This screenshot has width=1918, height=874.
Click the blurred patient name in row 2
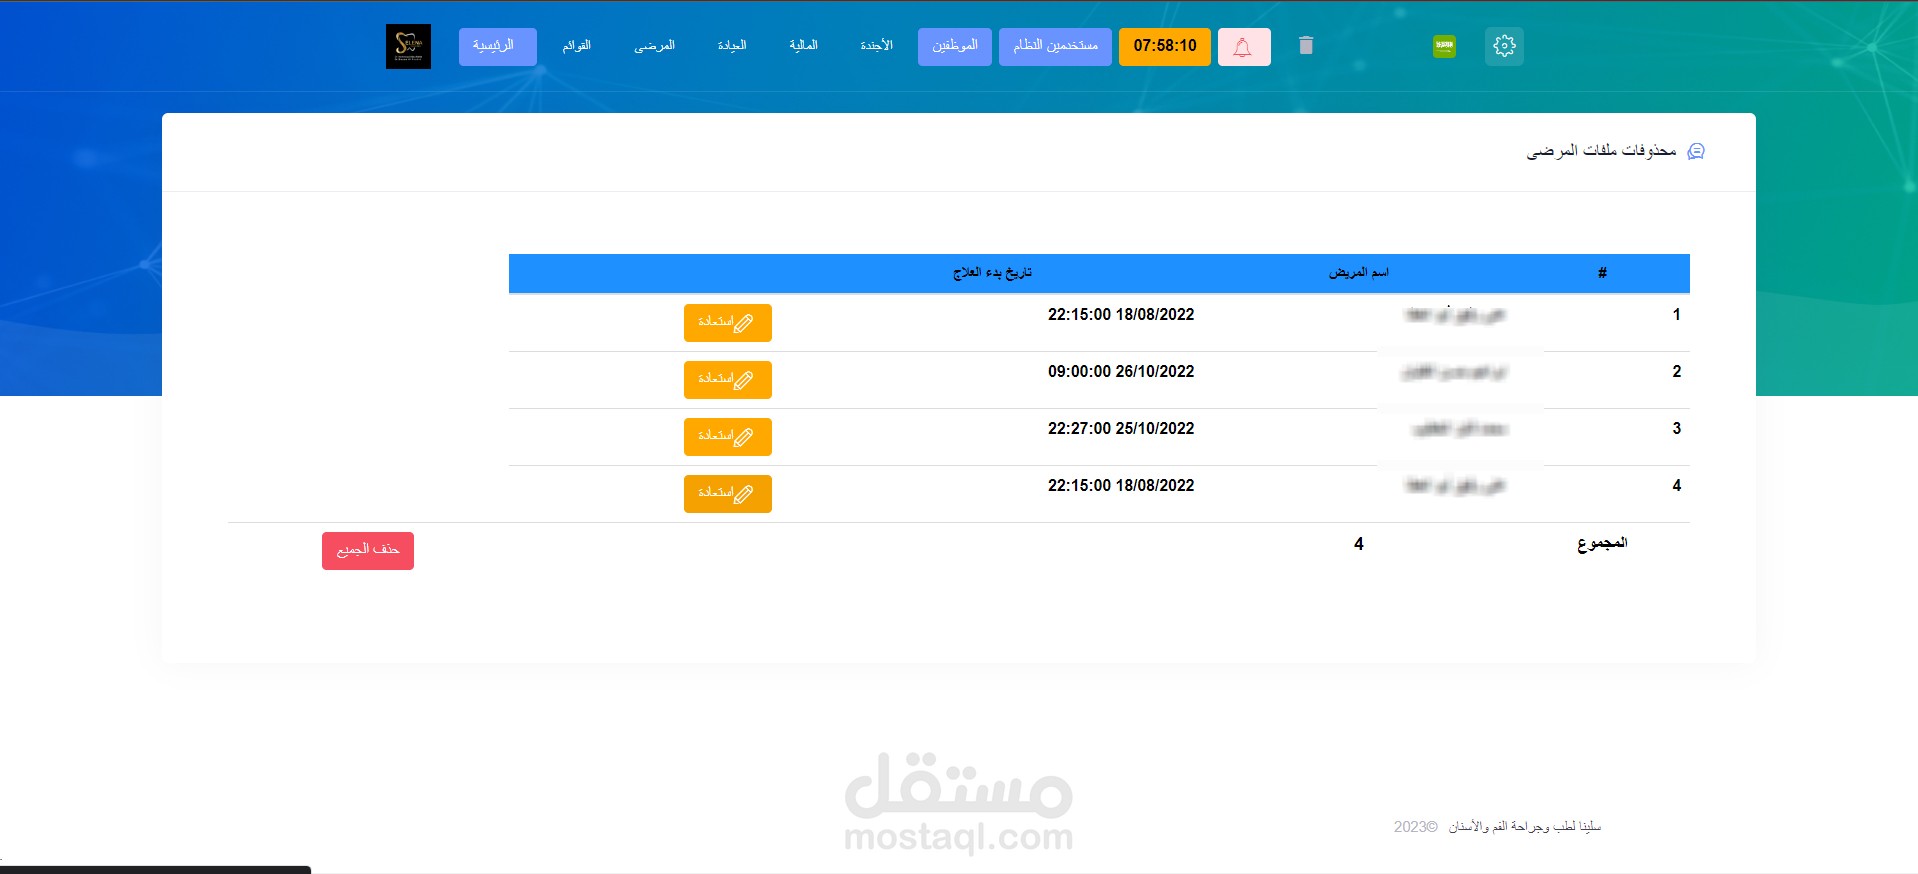(x=1455, y=373)
